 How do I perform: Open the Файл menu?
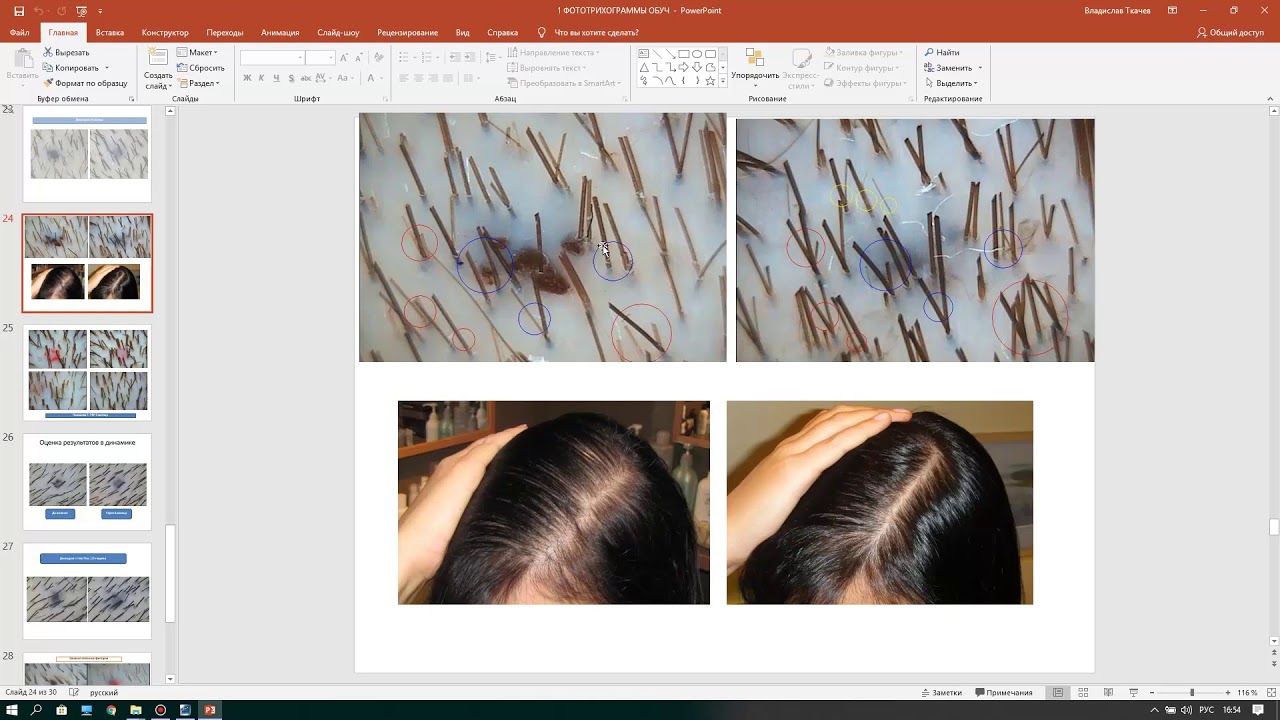pyautogui.click(x=20, y=32)
